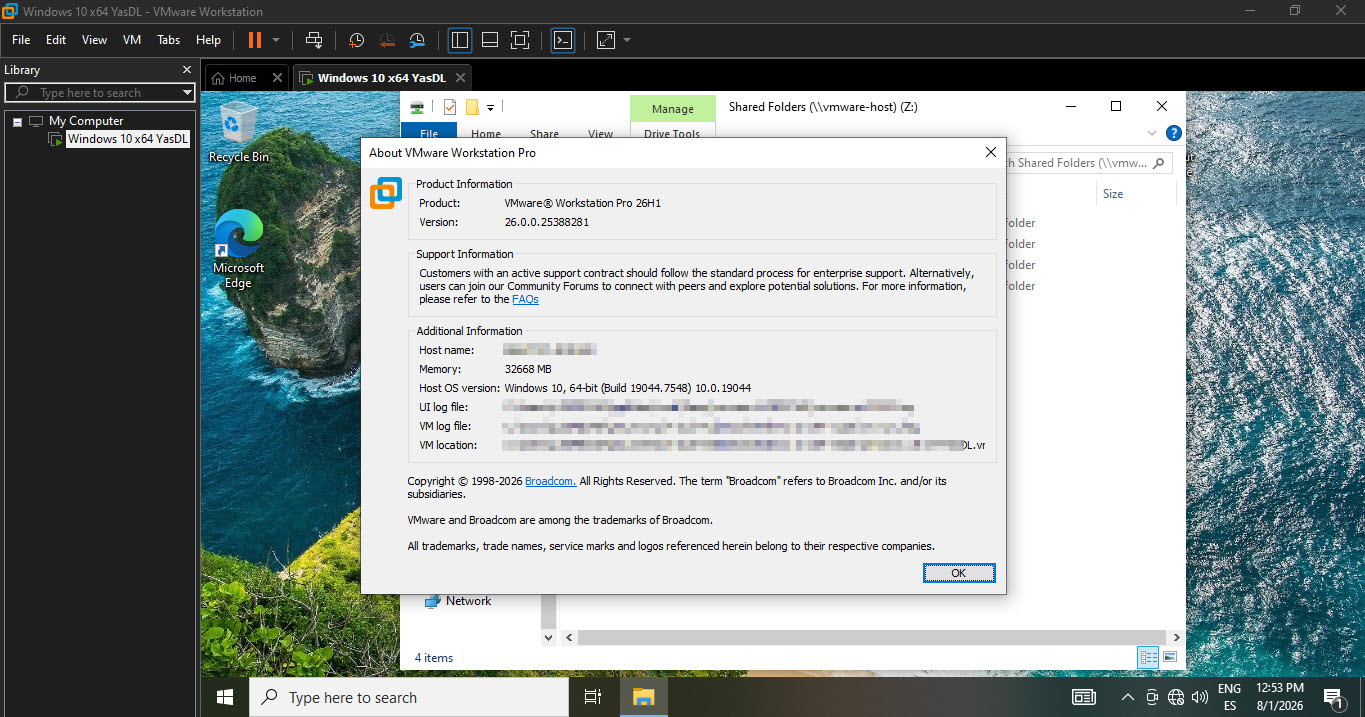Close the About VMware Workstation Pro dialog
Screen dimensions: 1365x717
(x=991, y=152)
